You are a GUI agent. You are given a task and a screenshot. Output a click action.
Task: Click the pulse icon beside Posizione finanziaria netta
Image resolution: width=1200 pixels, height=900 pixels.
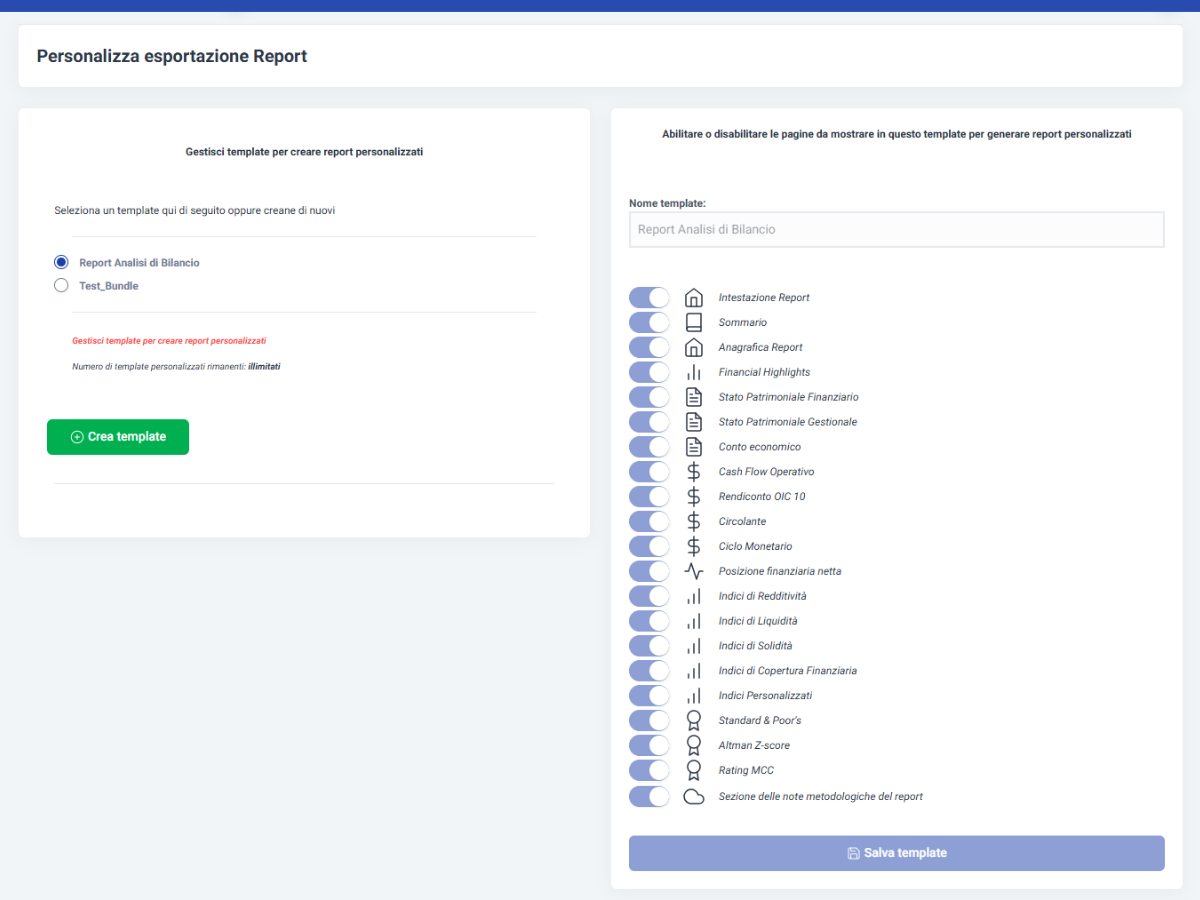coord(694,572)
